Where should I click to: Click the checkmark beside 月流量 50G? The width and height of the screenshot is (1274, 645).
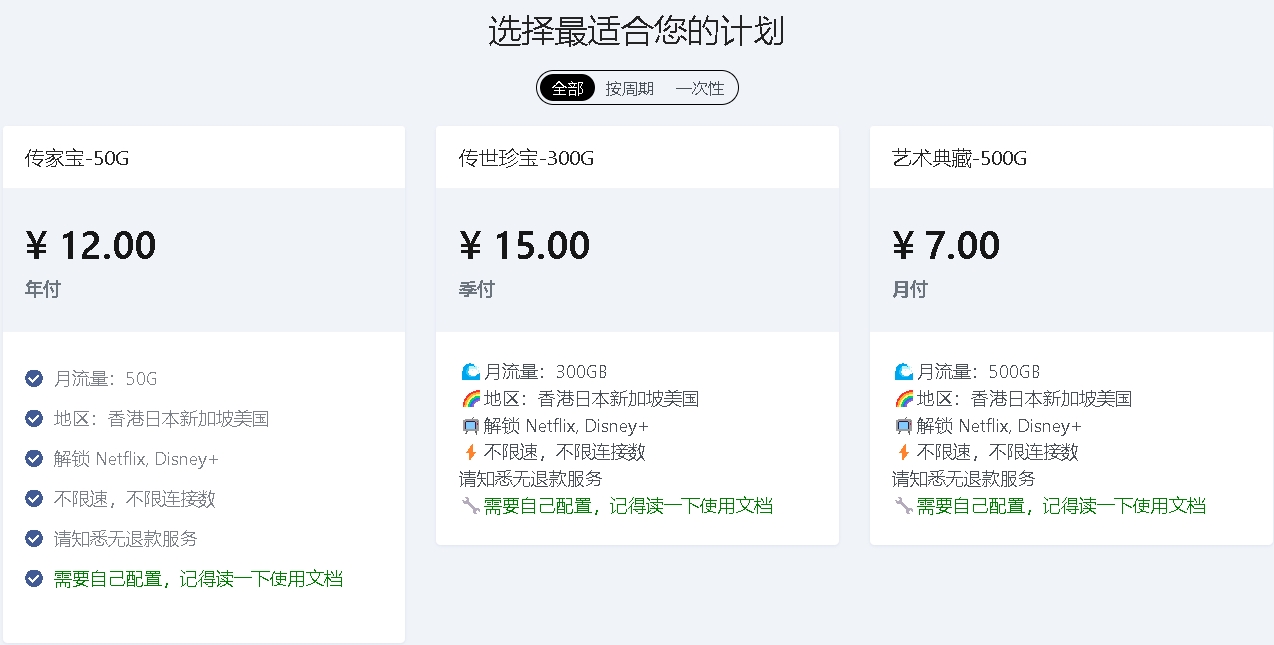click(33, 378)
